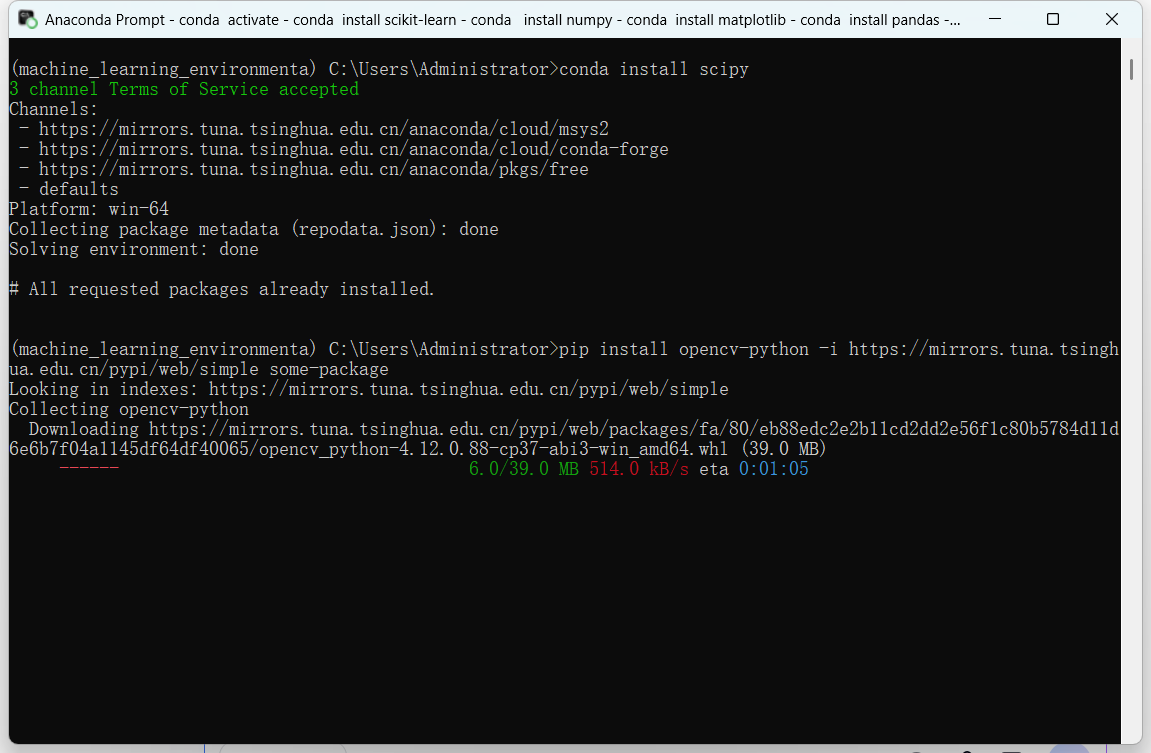Close the Anaconda Prompt window
The height and width of the screenshot is (753, 1151).
pos(1111,19)
